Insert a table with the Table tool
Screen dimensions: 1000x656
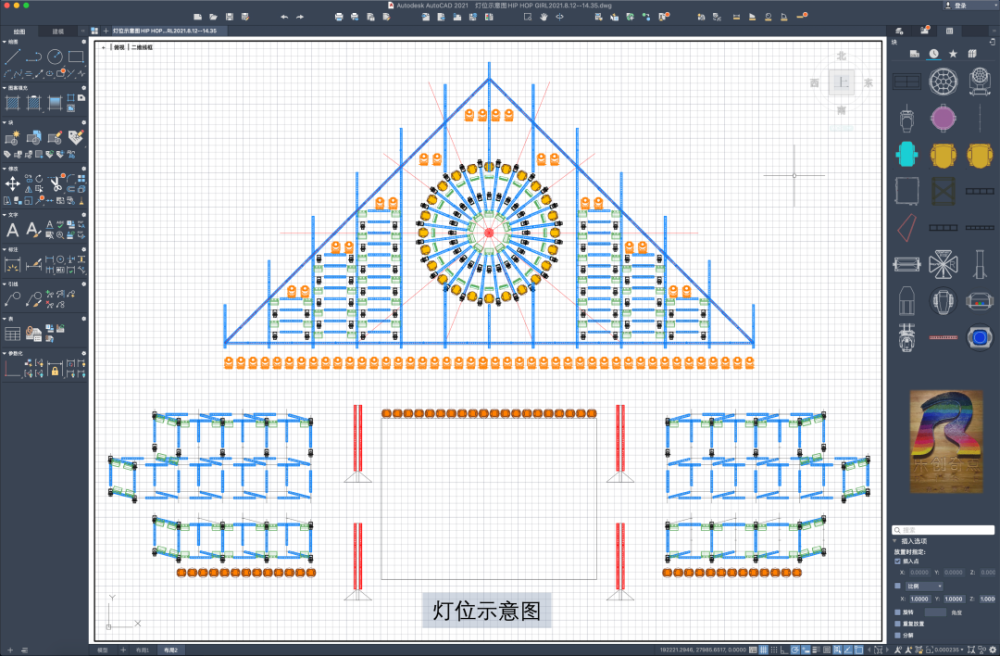tap(12, 333)
